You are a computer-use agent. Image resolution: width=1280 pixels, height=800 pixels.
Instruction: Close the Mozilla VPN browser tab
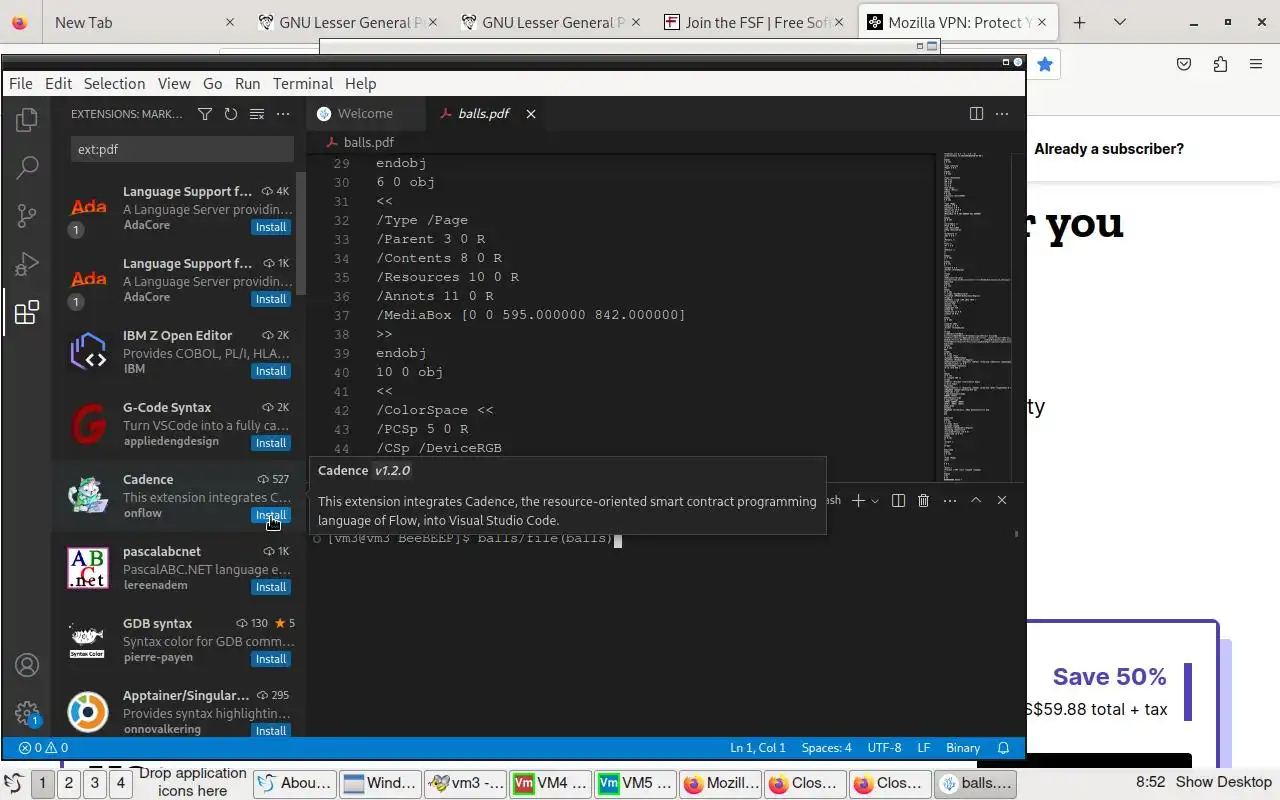coord(1043,22)
